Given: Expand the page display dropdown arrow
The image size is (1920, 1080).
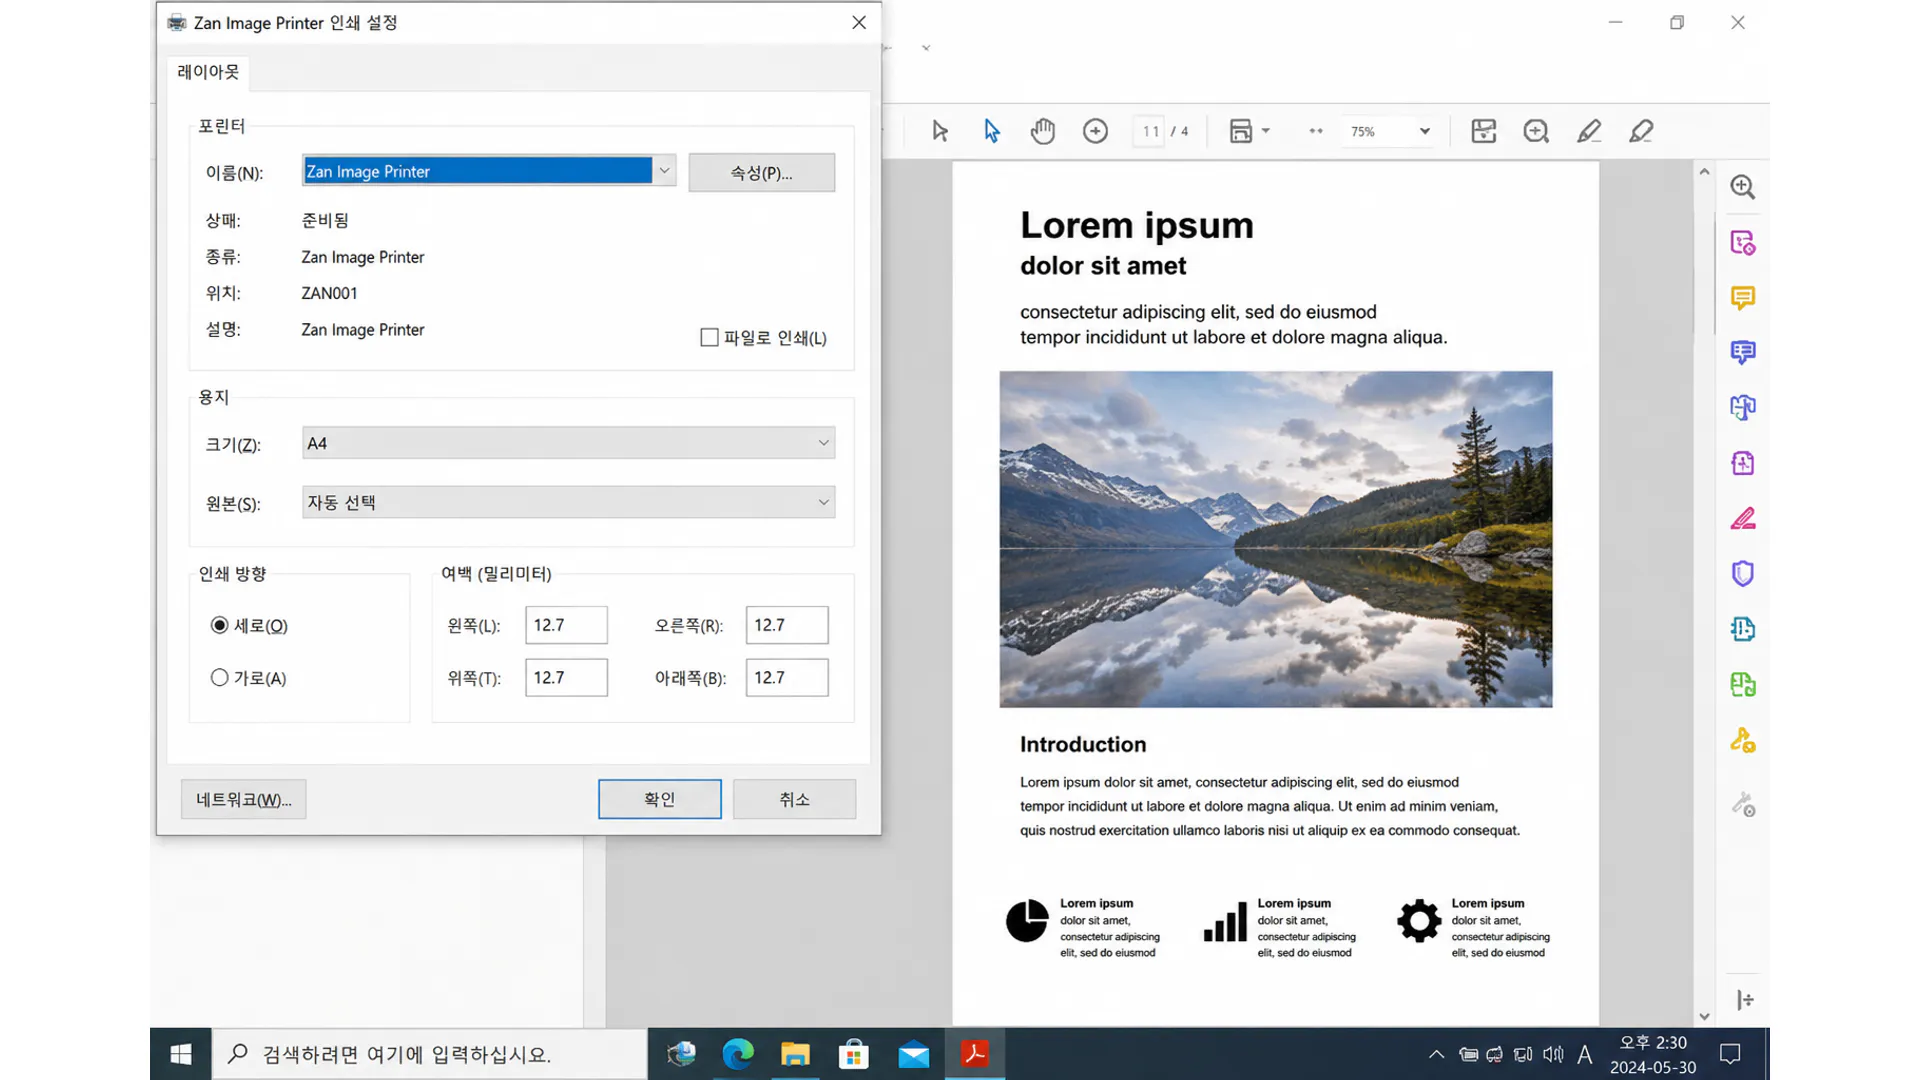Looking at the screenshot, I should click(1266, 131).
